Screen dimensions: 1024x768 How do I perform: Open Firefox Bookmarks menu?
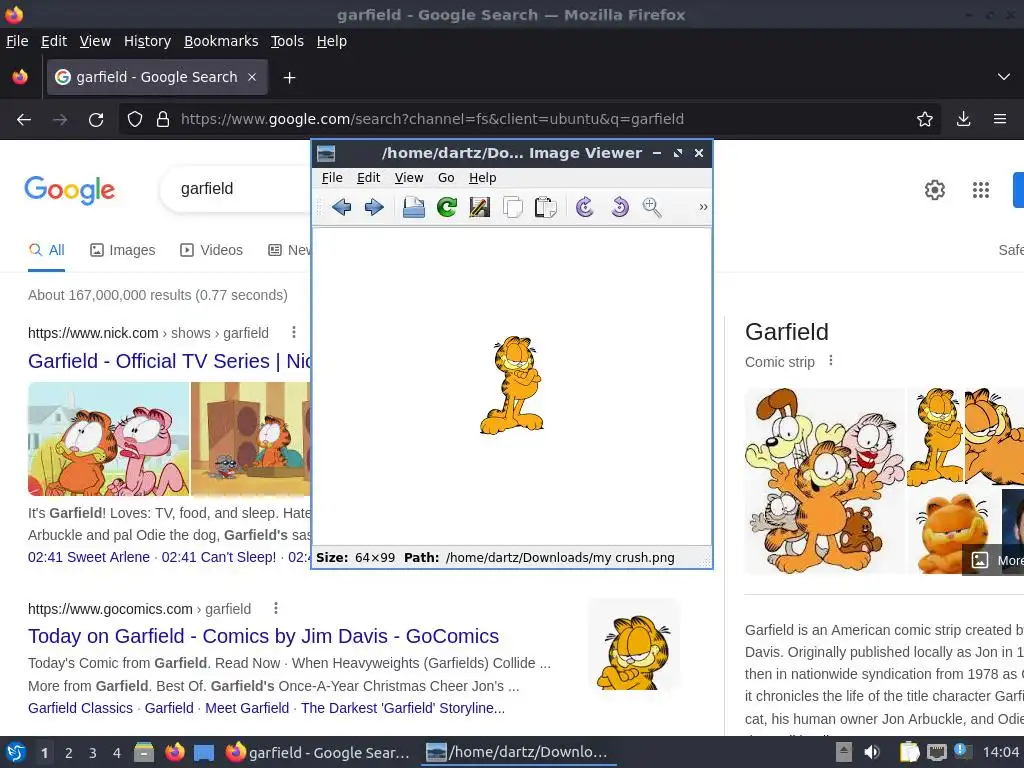coord(221,41)
